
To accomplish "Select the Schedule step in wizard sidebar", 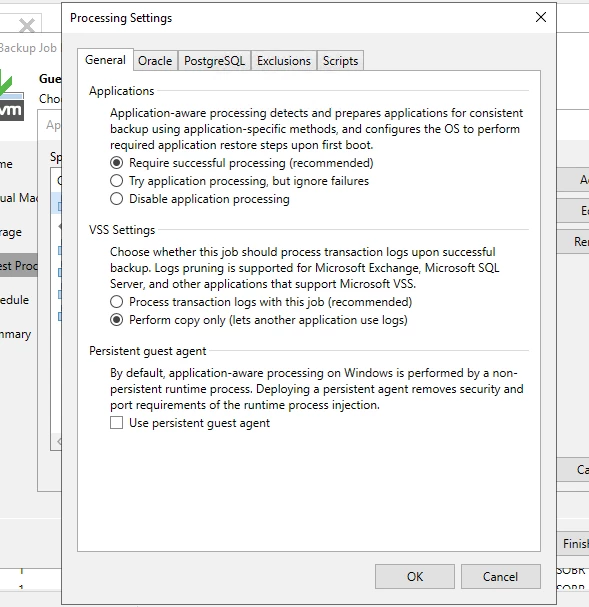I will [x=14, y=300].
